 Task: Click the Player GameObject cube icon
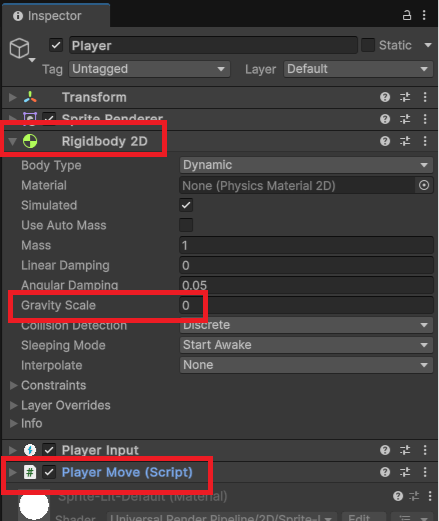(x=19, y=48)
